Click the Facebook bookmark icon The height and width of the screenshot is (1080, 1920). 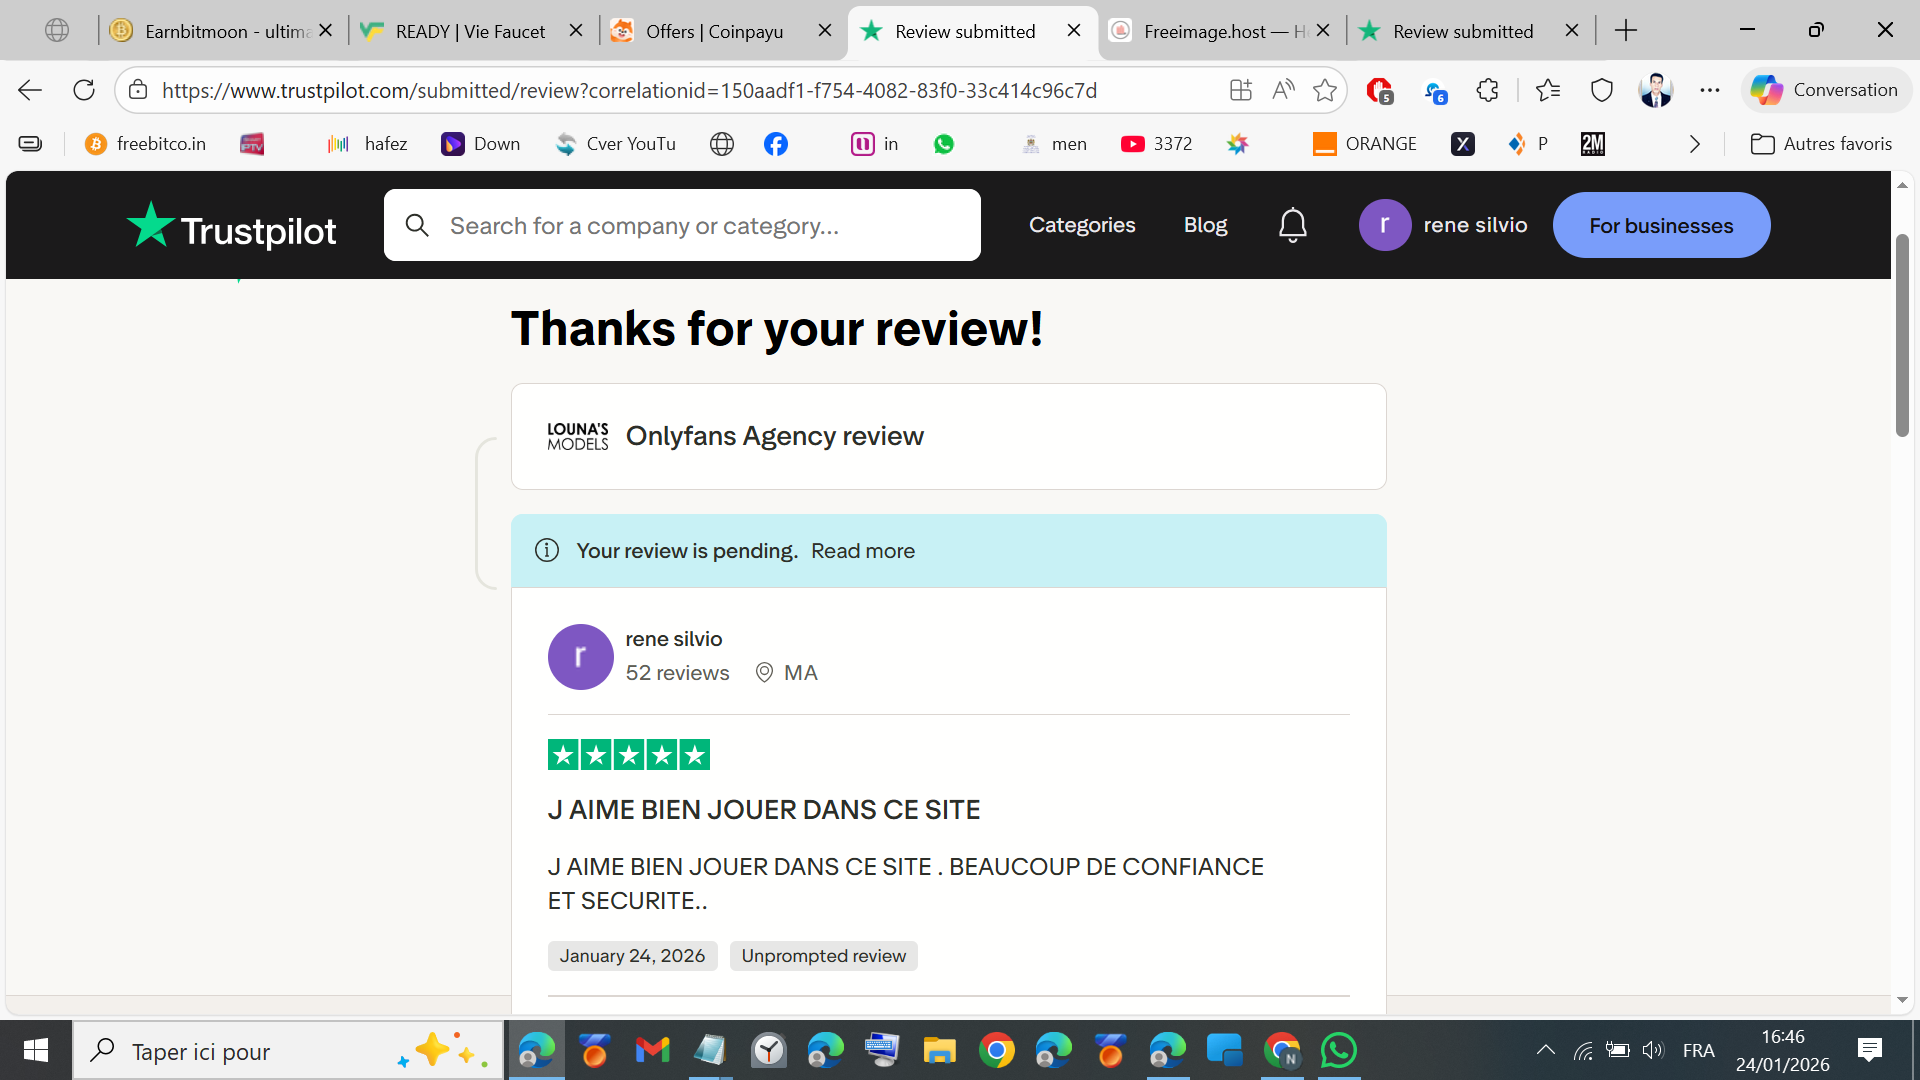(775, 144)
